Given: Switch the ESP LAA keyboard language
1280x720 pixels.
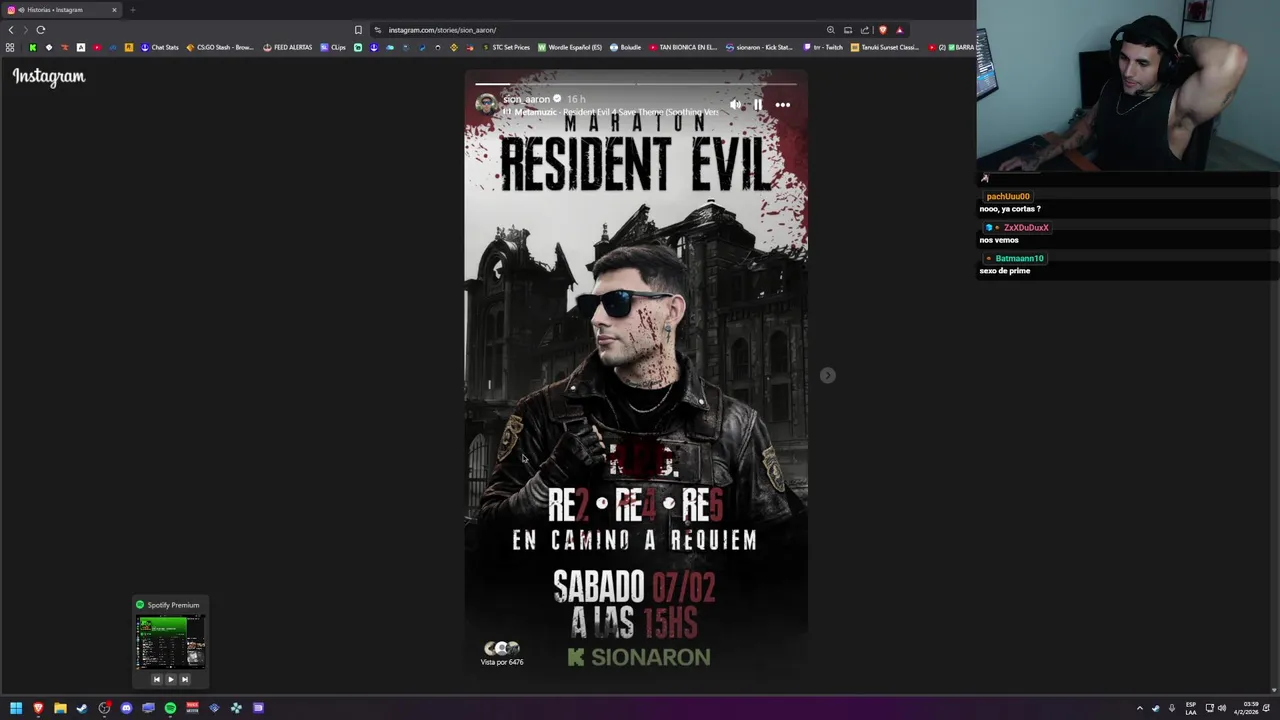Looking at the screenshot, I should tap(1191, 708).
